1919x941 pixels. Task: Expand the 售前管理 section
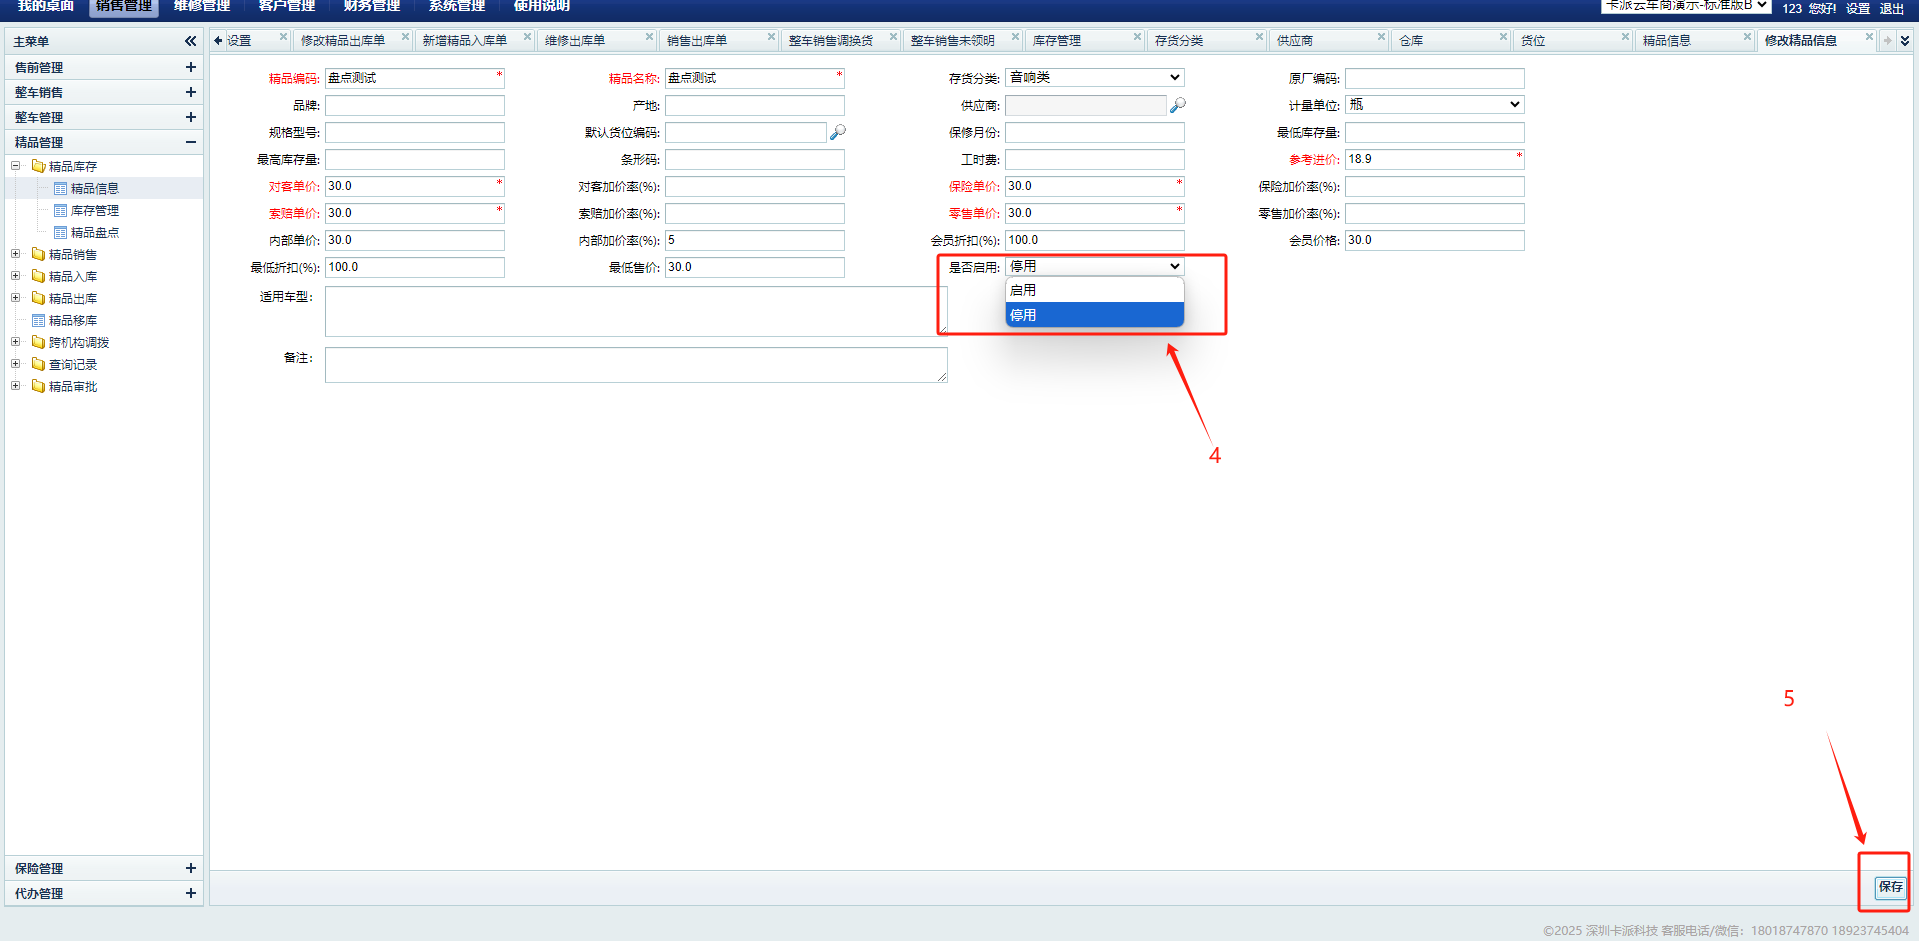[190, 67]
